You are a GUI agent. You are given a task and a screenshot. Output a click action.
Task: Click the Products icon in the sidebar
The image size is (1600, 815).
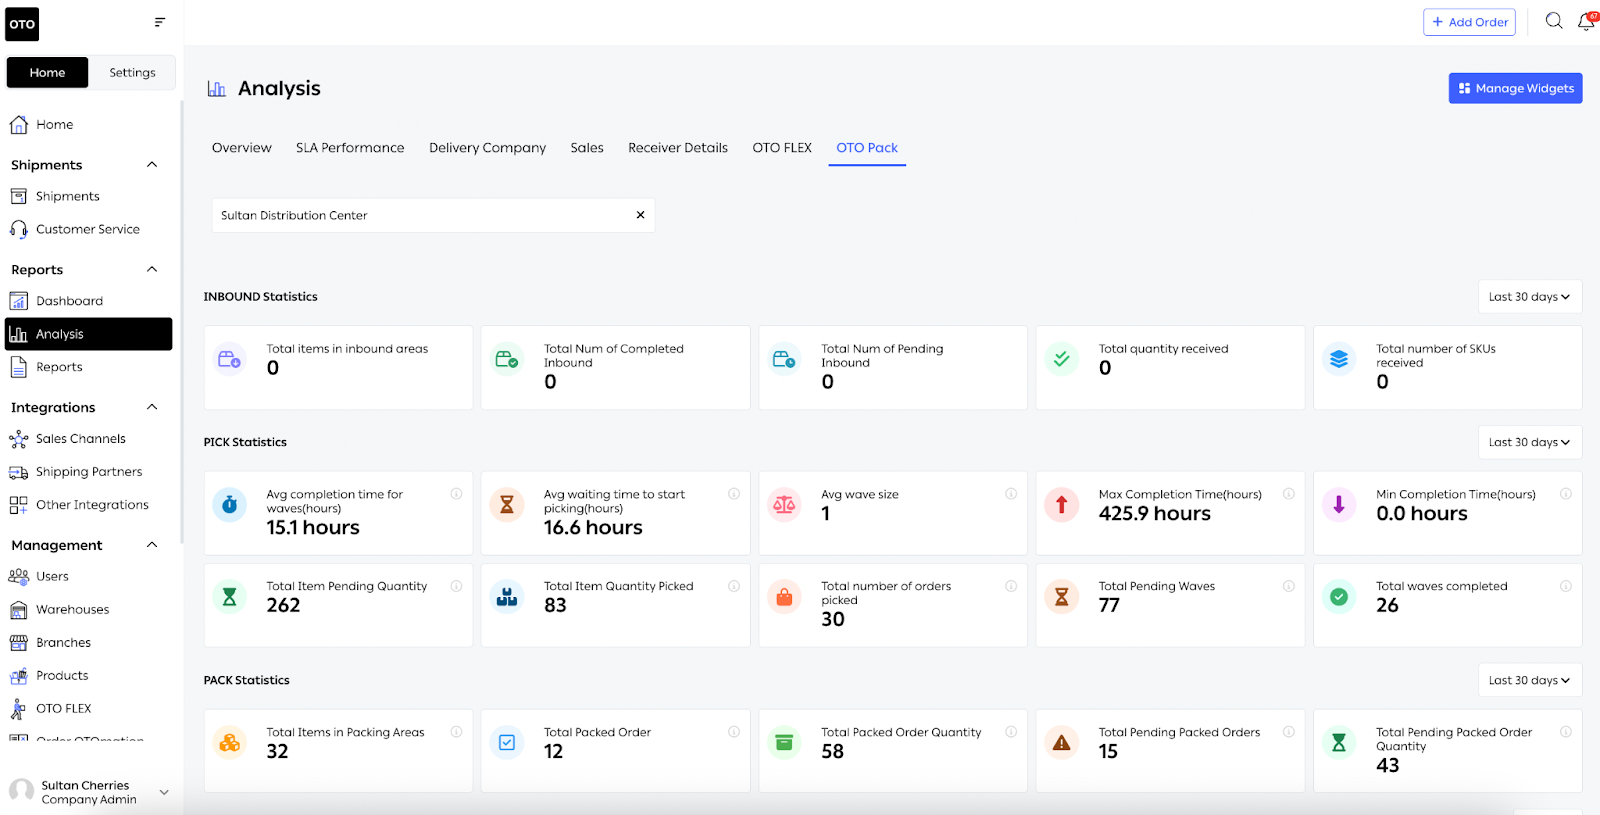tap(18, 676)
